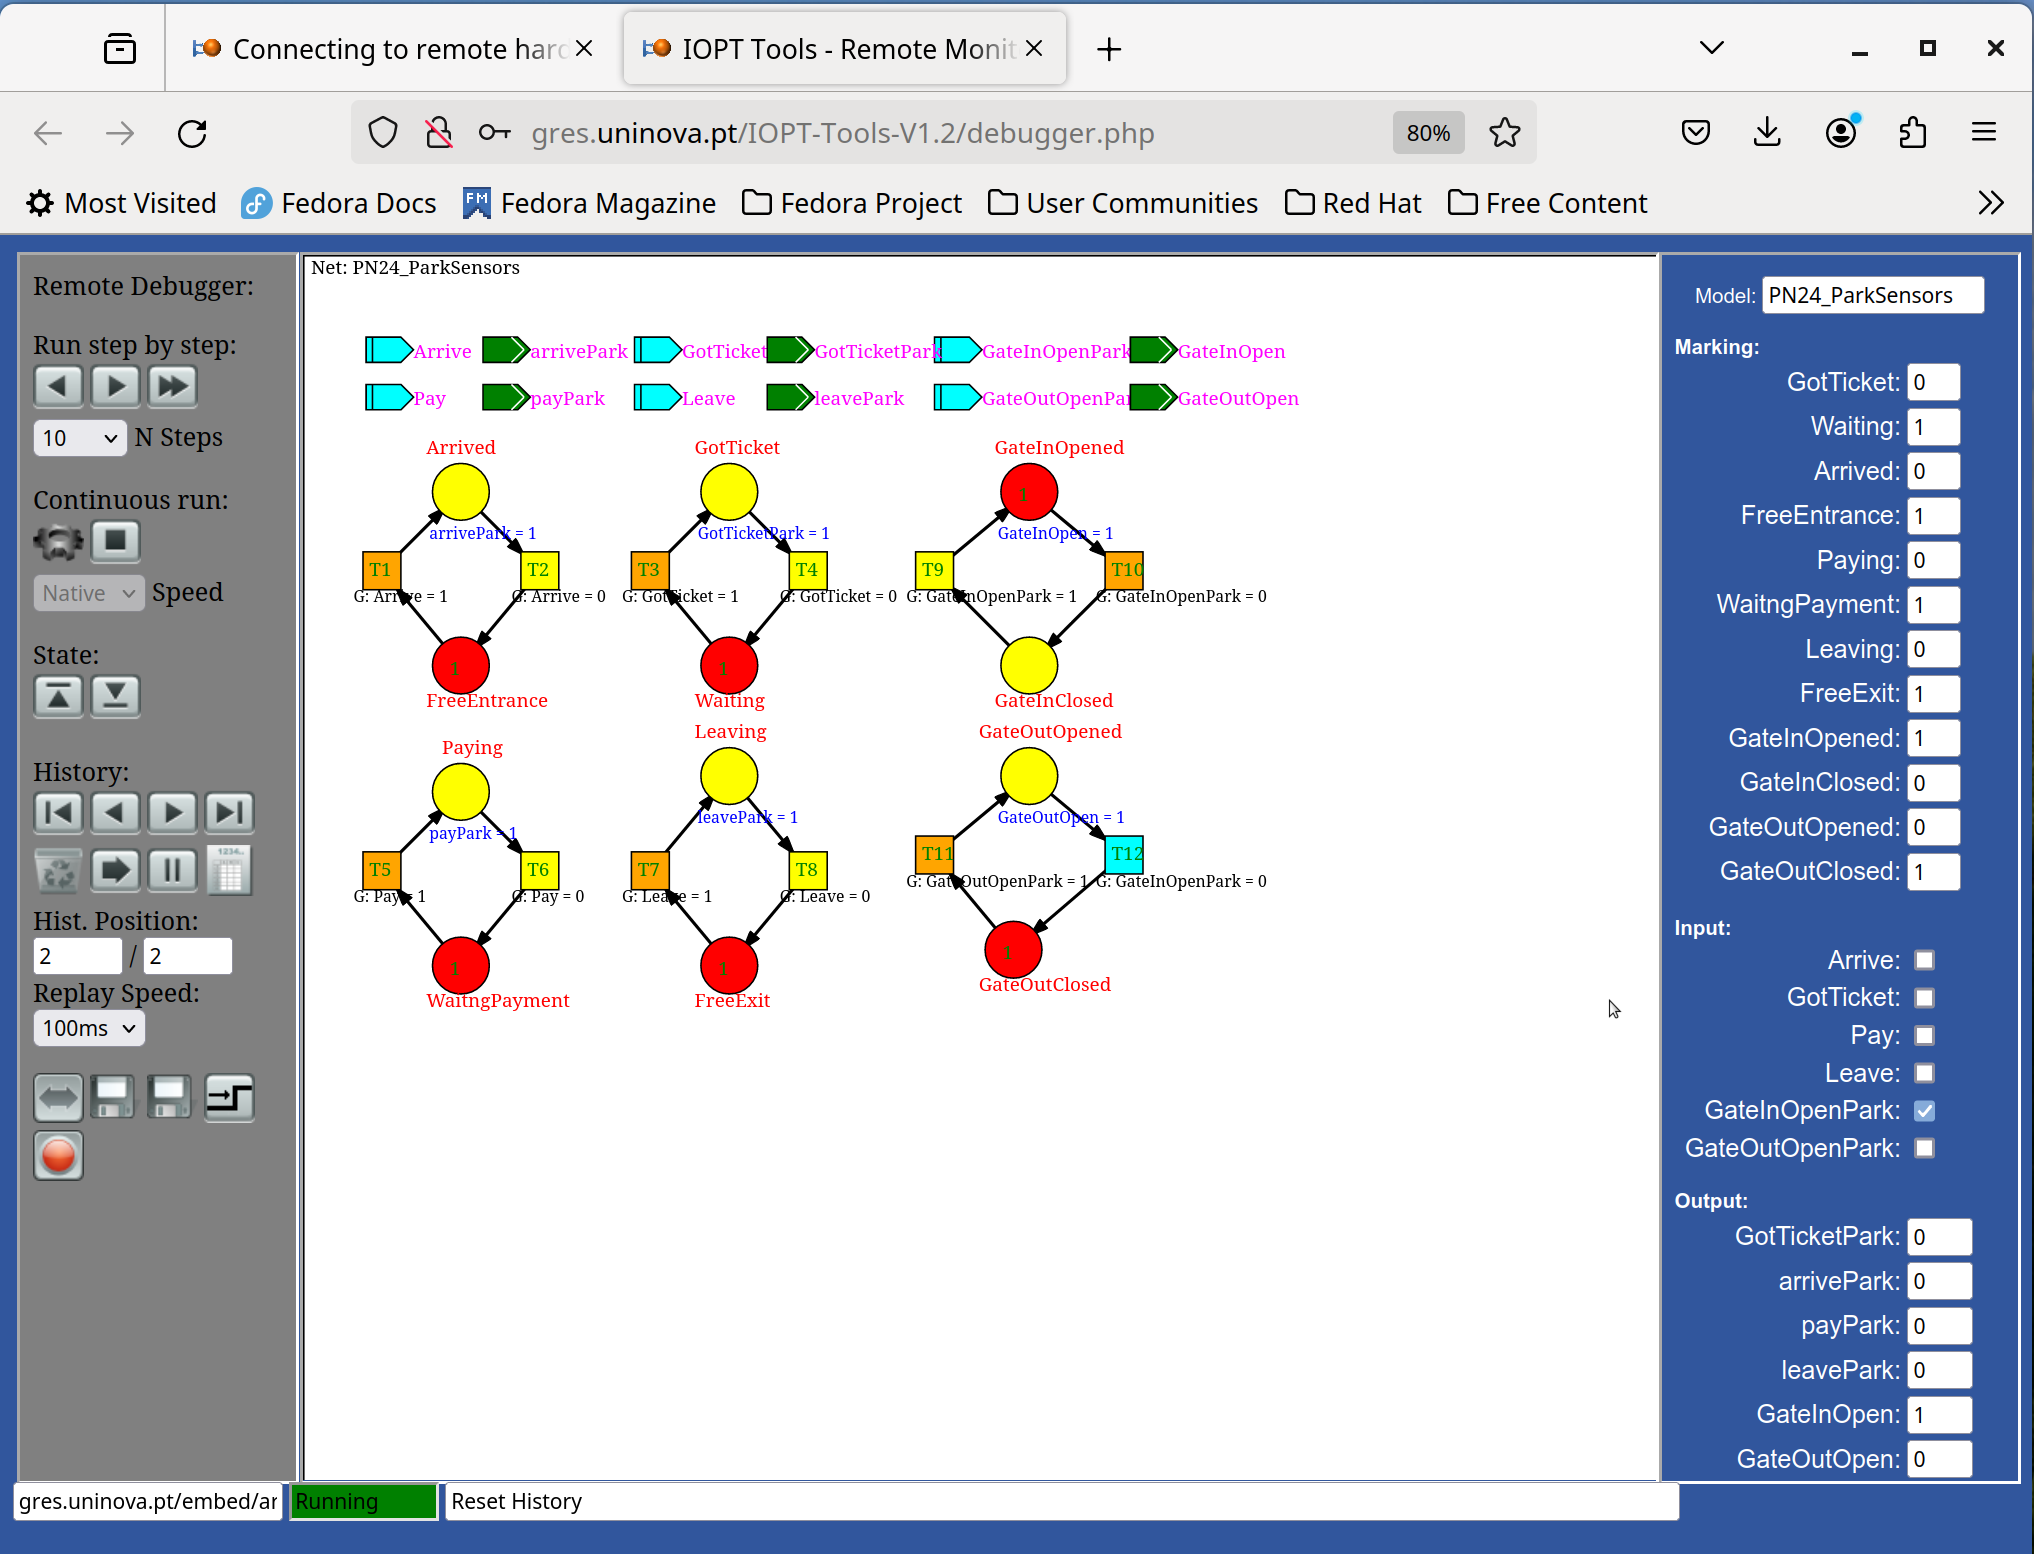The image size is (2034, 1554).
Task: Click the first floppy disk save icon
Action: [x=112, y=1098]
